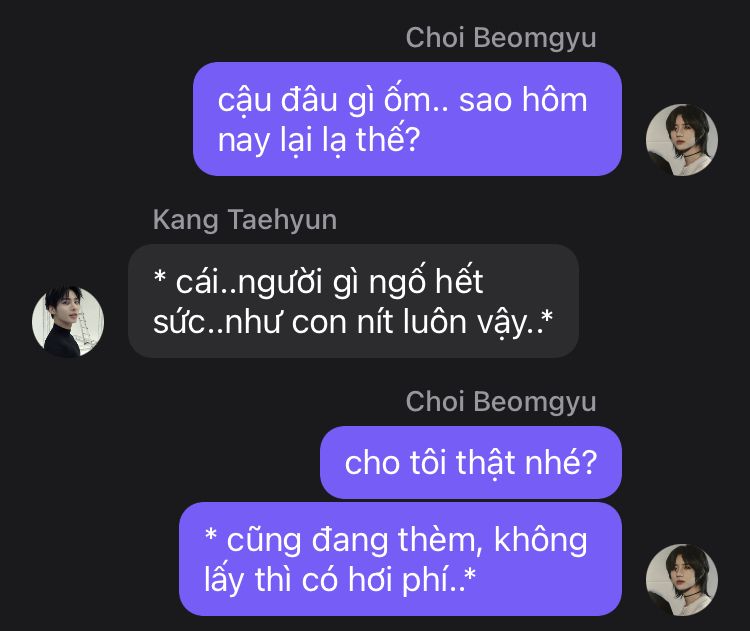Click the word 'ngố' in gray bubble
750x631 pixels.
(x=397, y=282)
